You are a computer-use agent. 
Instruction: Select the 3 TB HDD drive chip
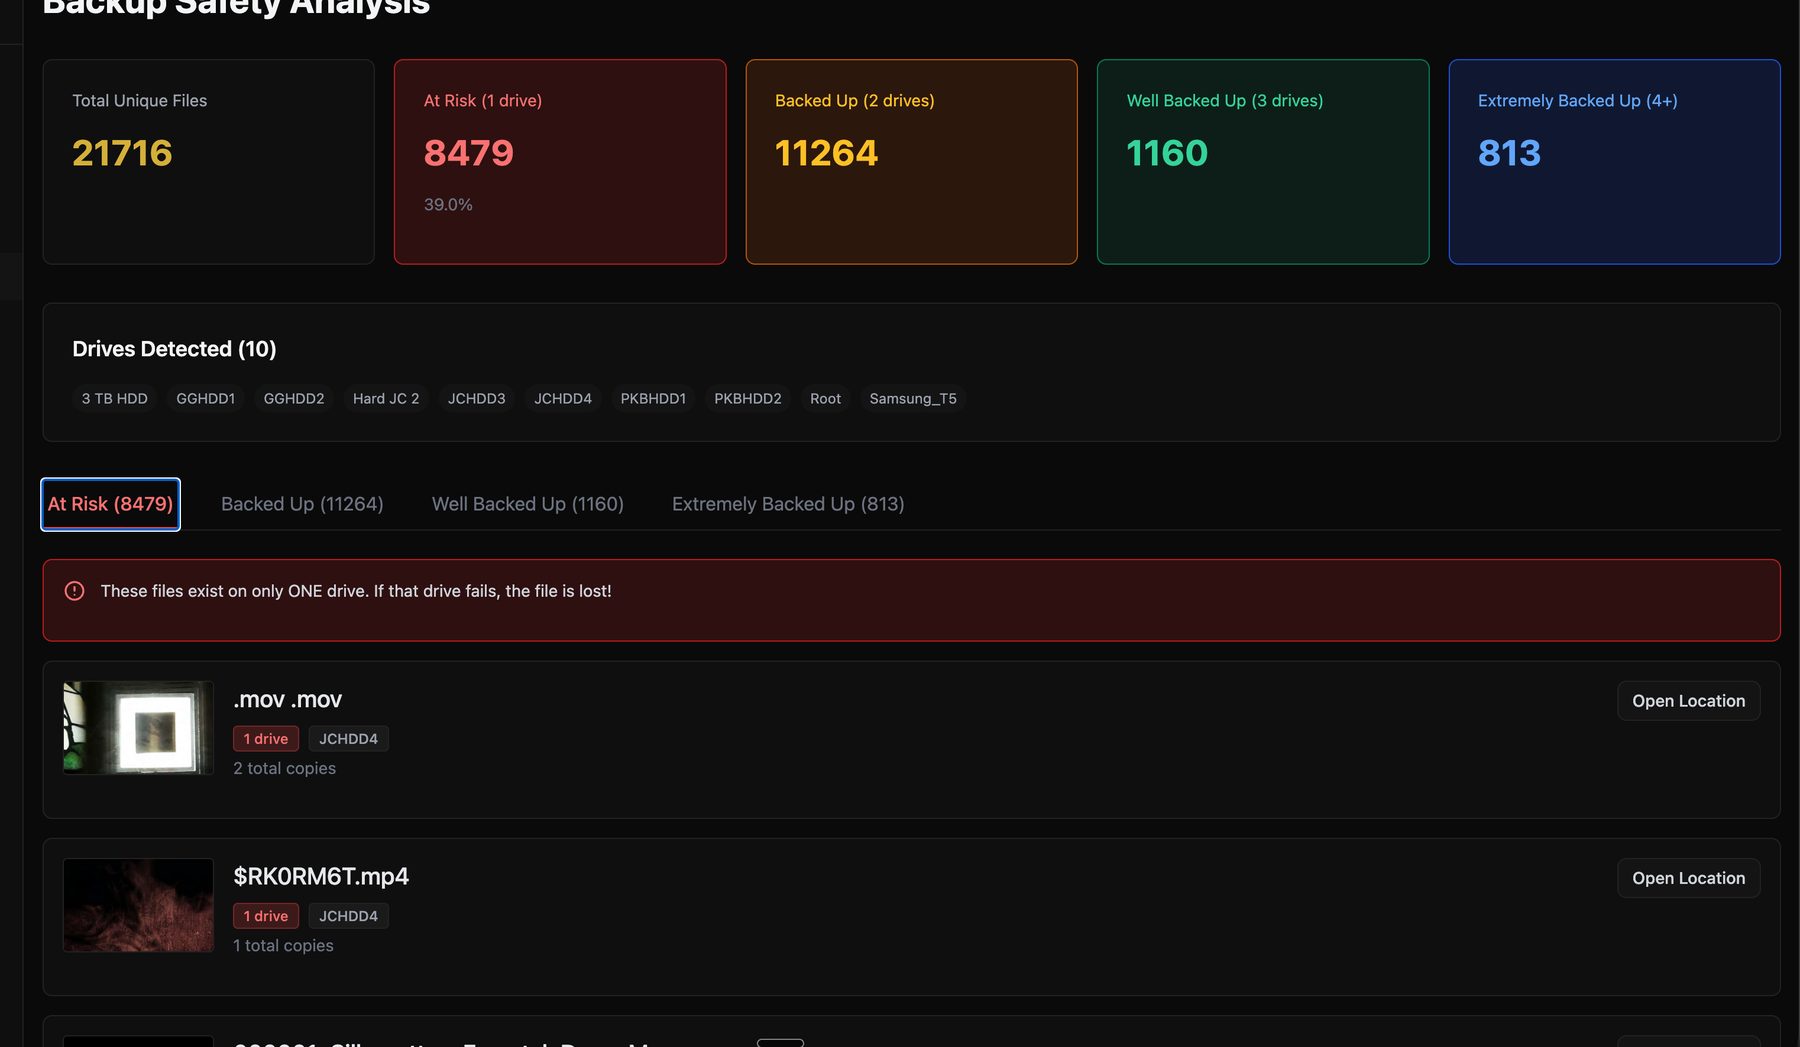[x=114, y=399]
